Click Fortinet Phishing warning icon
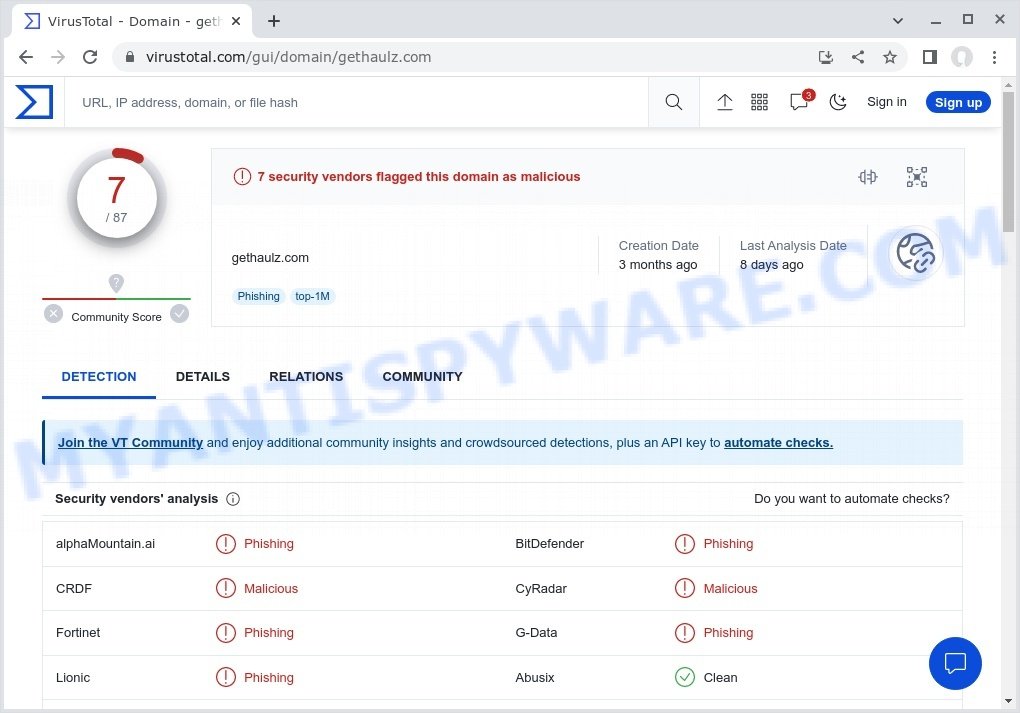This screenshot has height=713, width=1020. pyautogui.click(x=226, y=633)
